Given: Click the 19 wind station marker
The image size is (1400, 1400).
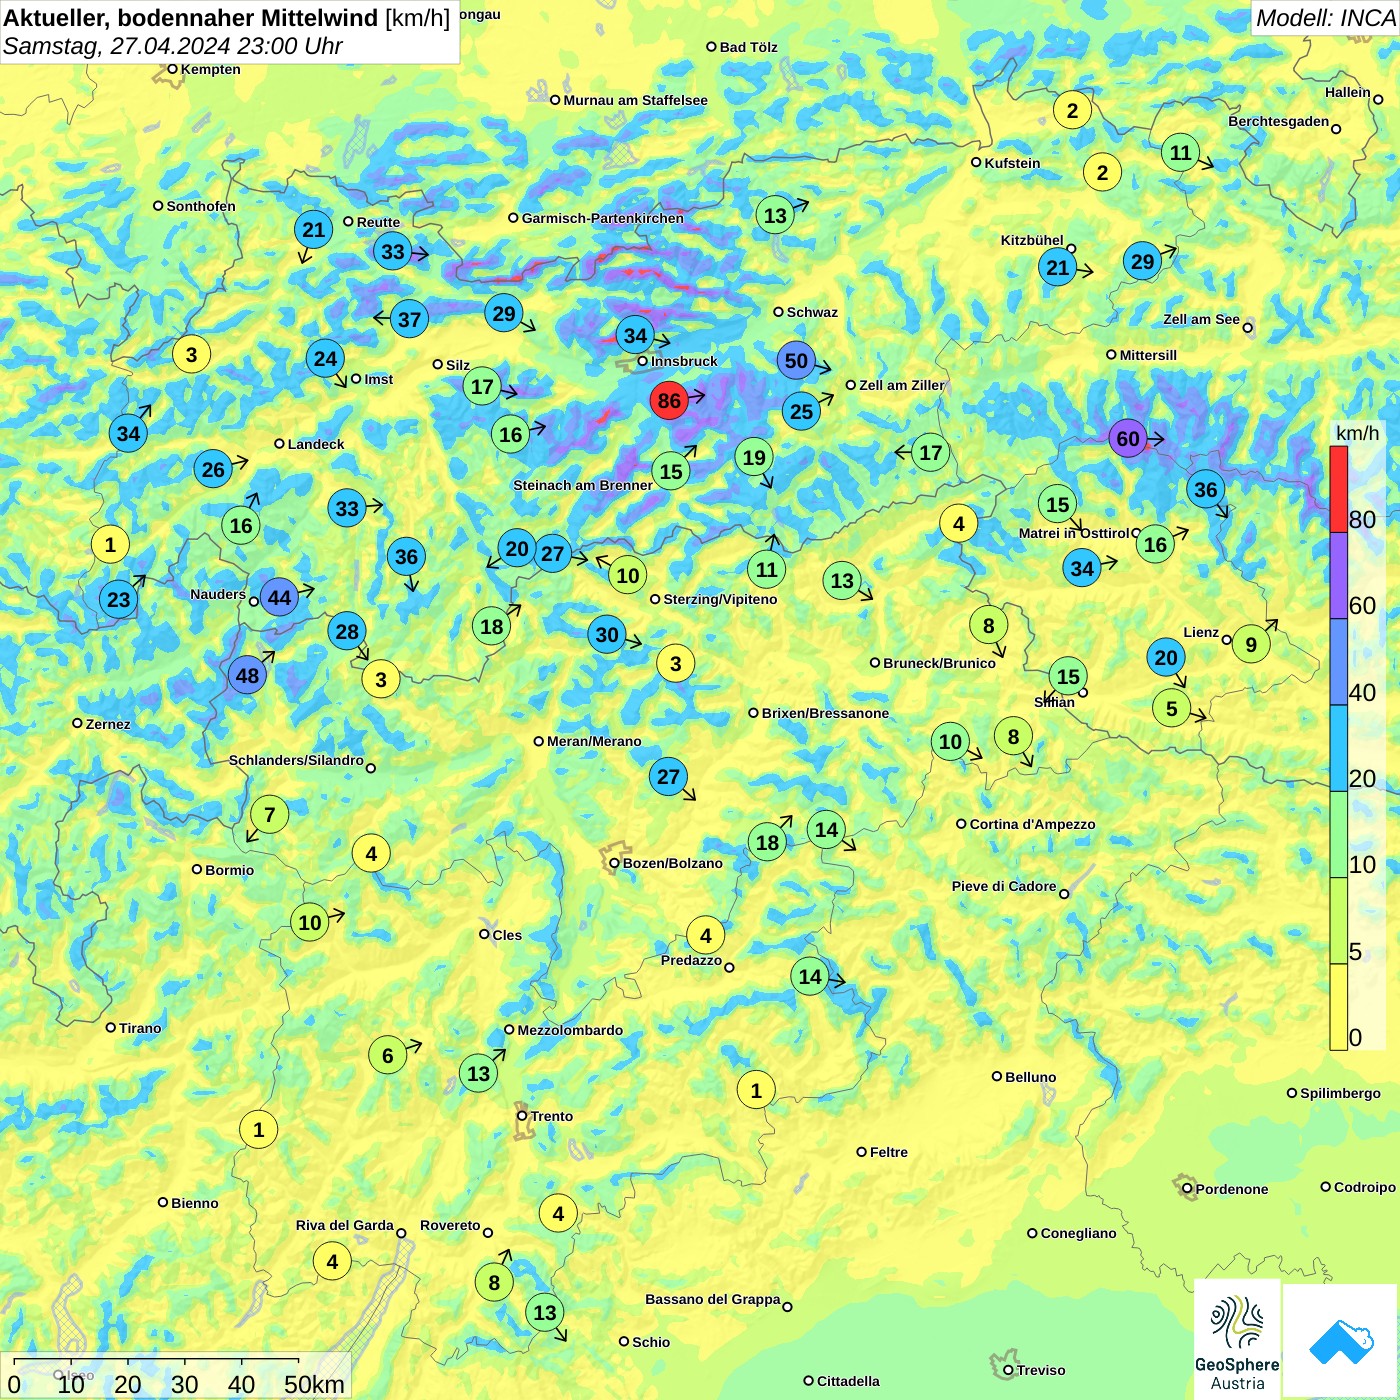Looking at the screenshot, I should (754, 457).
